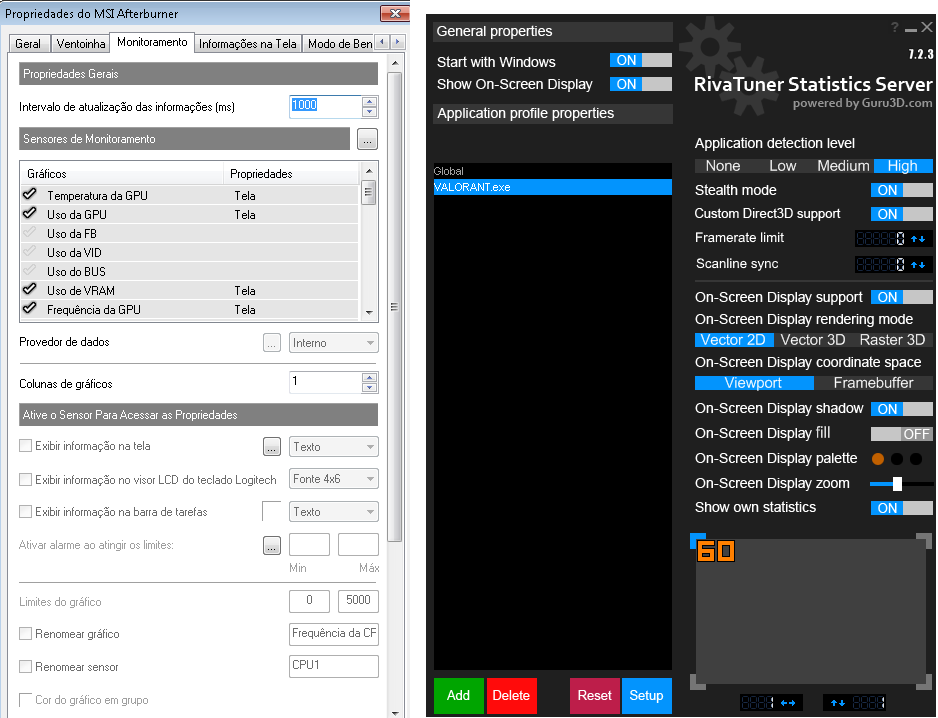
Task: Check Exibir informação na tela box
Action: (26, 446)
